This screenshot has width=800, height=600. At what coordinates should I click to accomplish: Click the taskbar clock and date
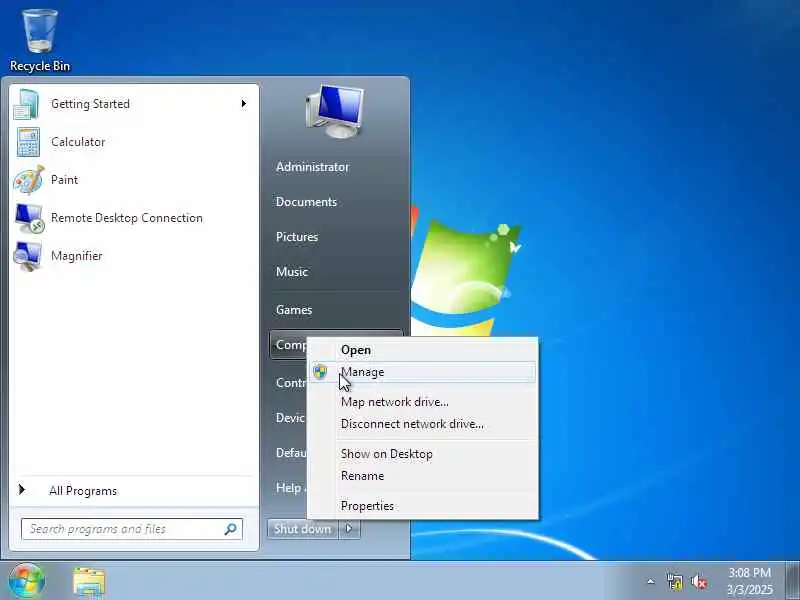pyautogui.click(x=749, y=581)
